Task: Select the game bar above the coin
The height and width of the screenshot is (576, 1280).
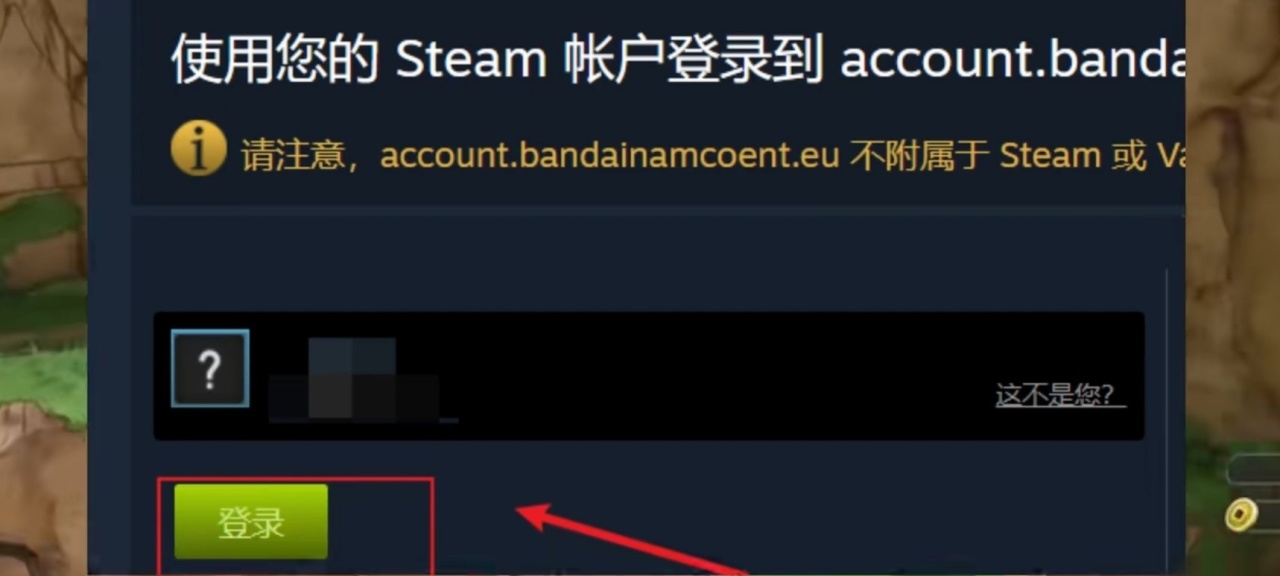Action: [1254, 469]
